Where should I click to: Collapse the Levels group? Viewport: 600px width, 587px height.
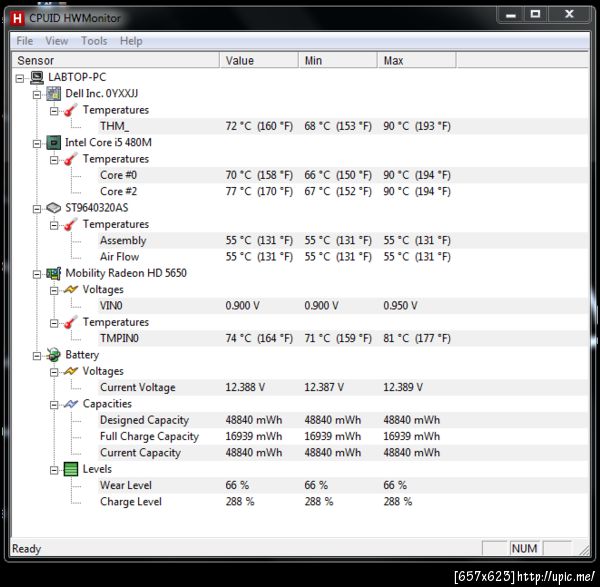point(54,470)
